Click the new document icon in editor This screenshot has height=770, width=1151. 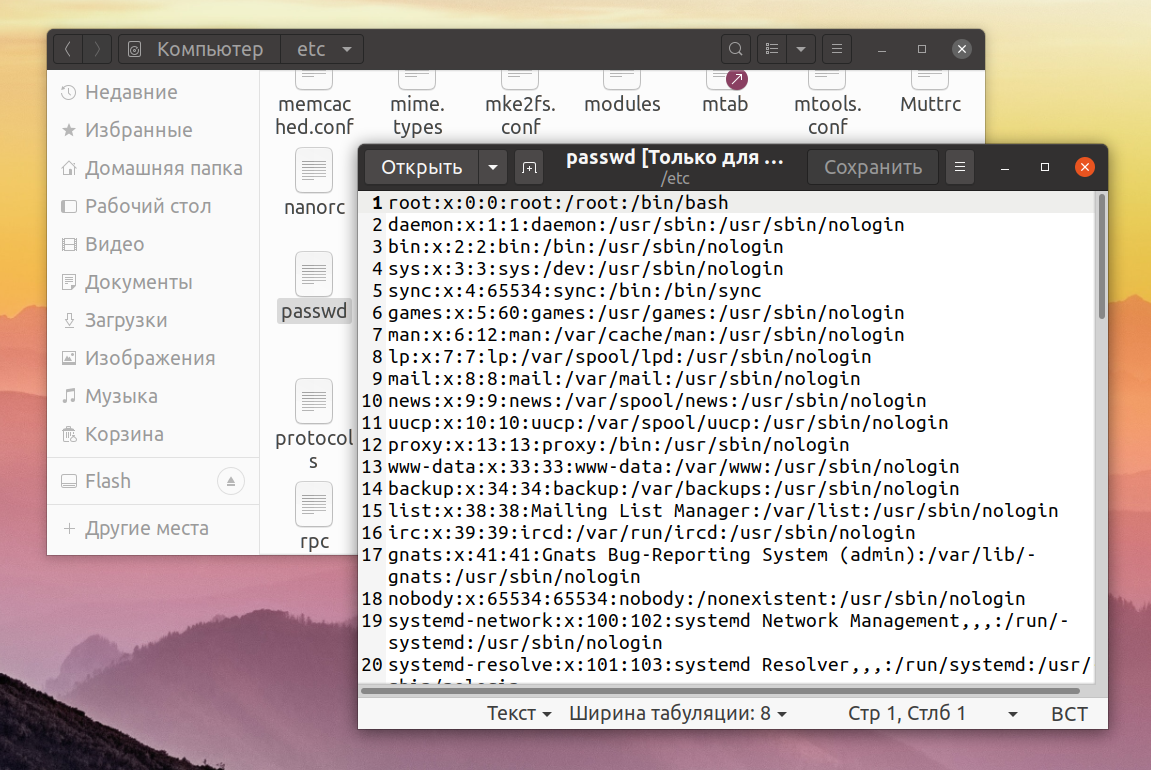[529, 167]
